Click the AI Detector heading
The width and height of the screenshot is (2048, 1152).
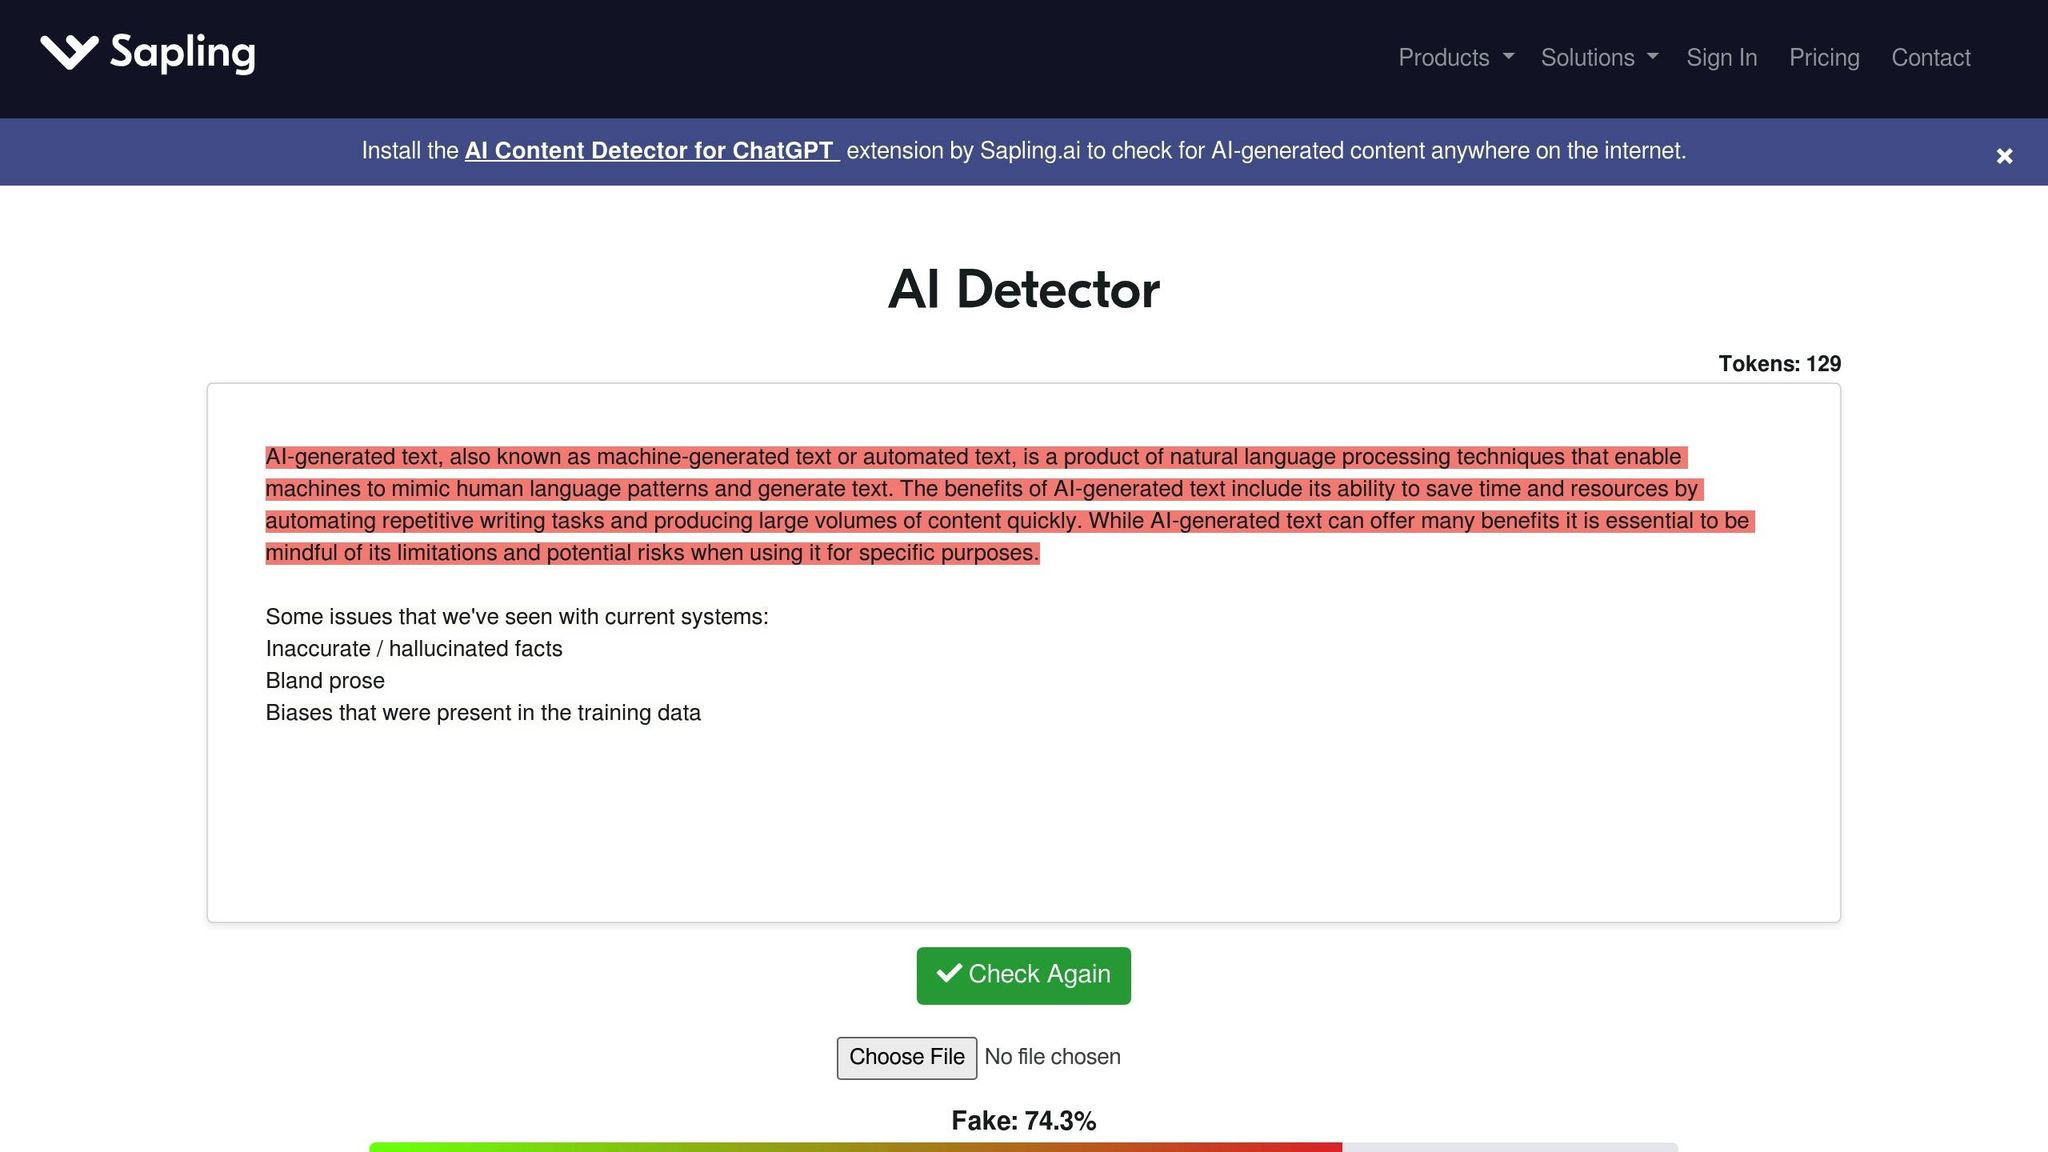(x=1023, y=290)
